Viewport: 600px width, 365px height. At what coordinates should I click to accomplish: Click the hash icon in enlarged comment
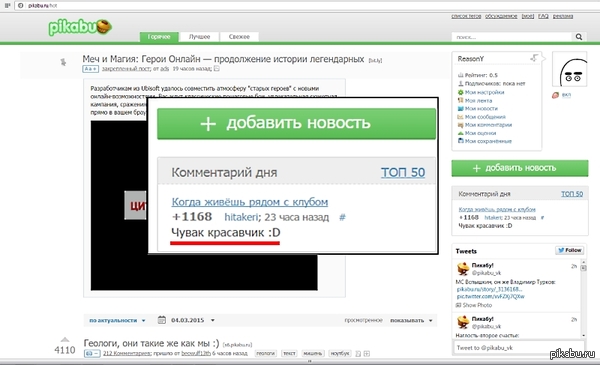click(x=342, y=217)
